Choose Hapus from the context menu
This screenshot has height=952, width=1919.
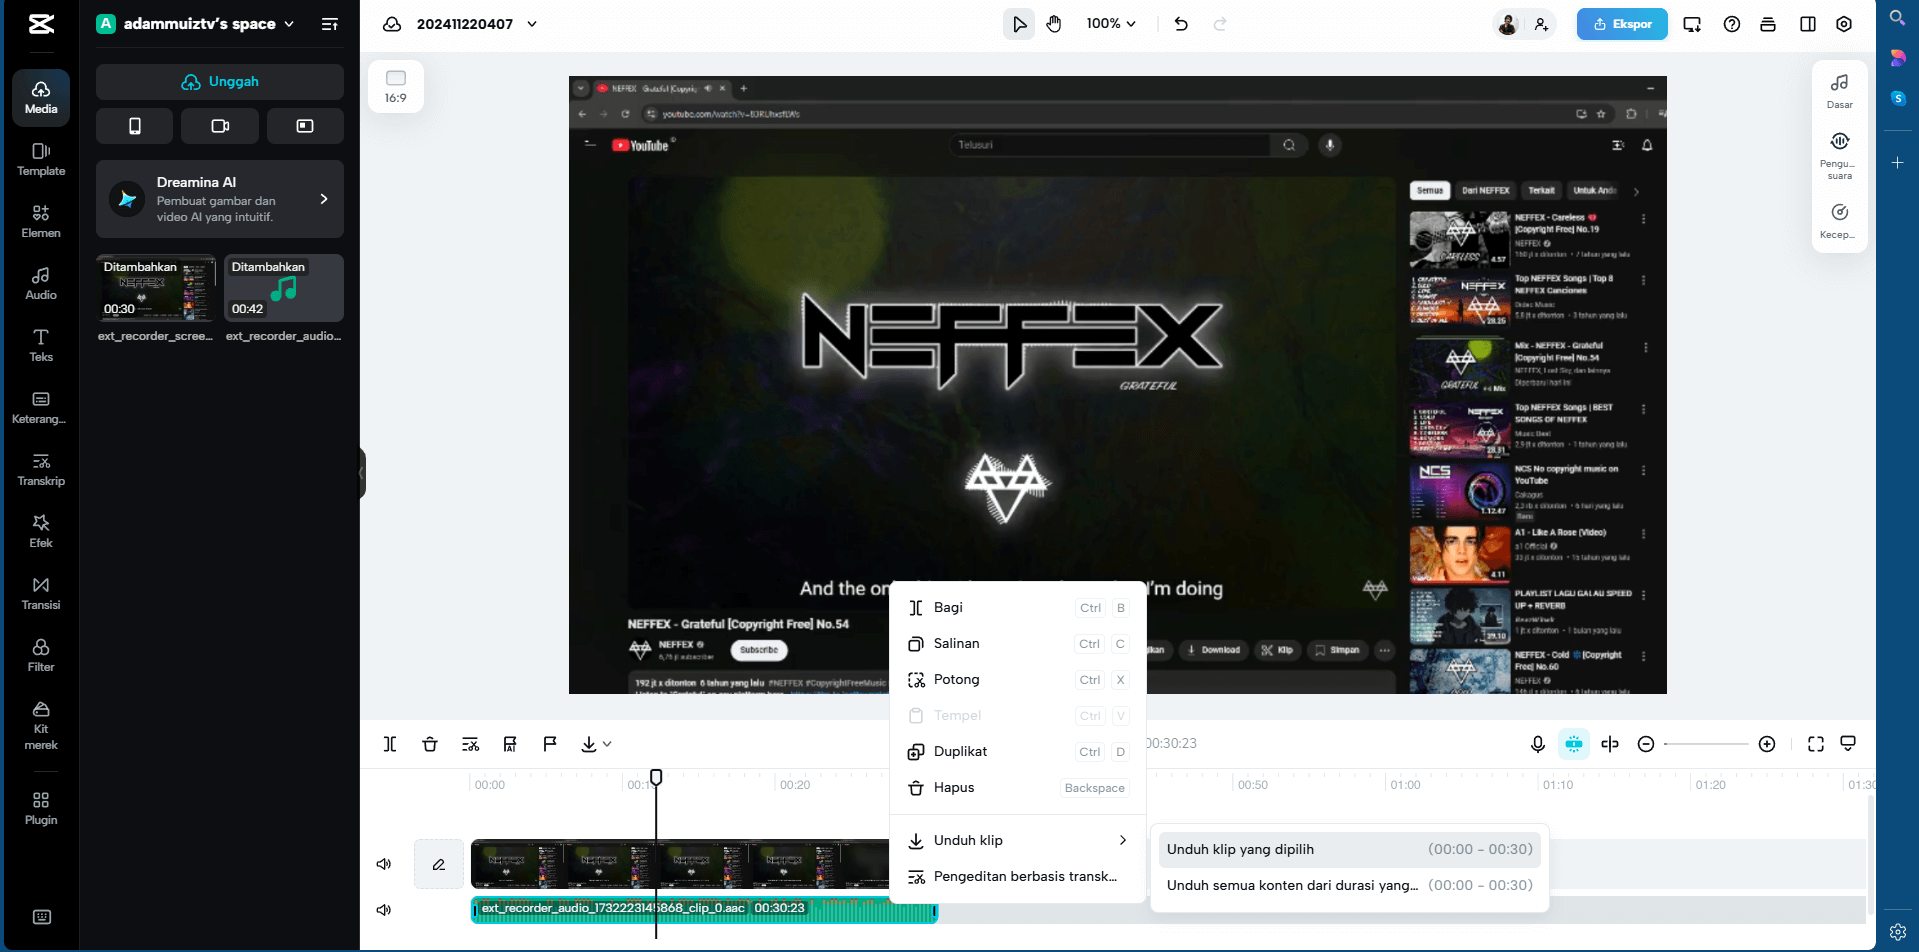tap(1018, 788)
